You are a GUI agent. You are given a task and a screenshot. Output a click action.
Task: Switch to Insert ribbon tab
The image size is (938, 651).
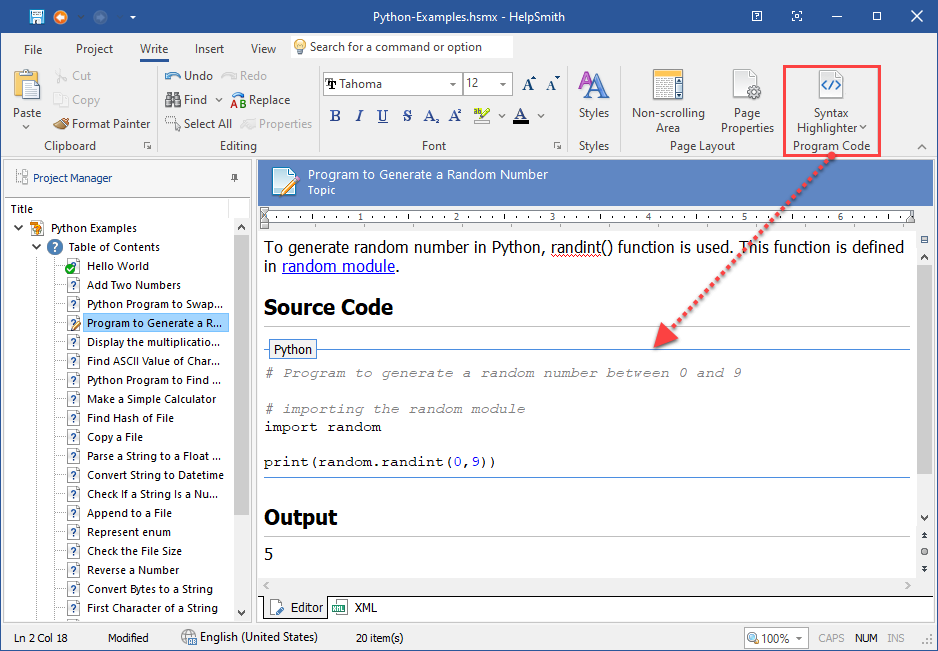click(209, 49)
